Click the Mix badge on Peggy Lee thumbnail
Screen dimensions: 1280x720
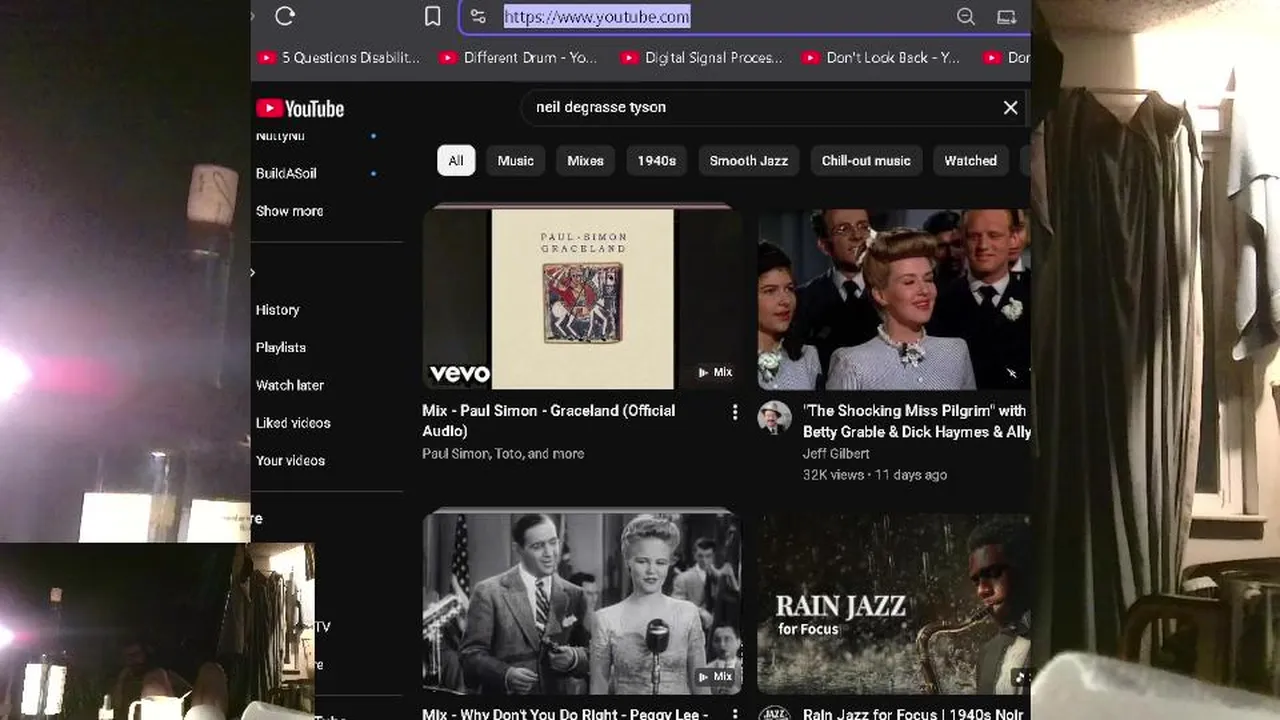[x=715, y=677]
